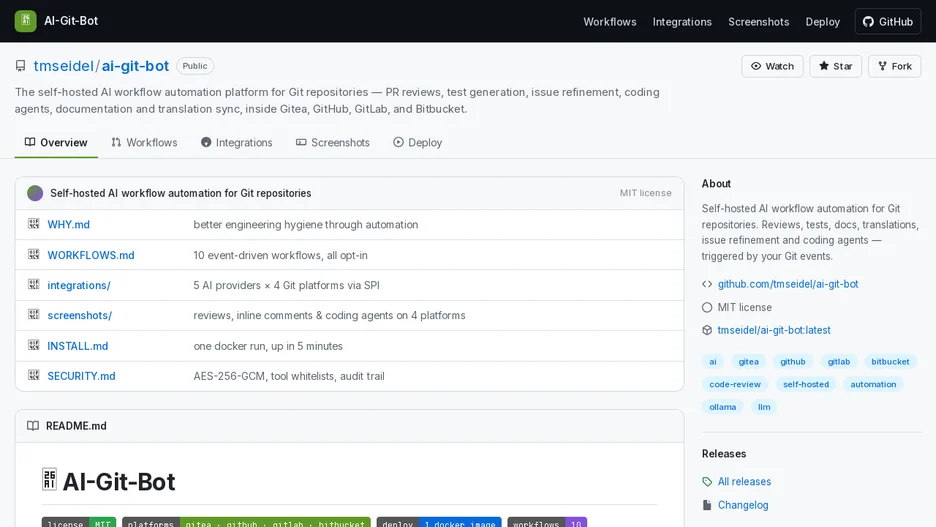Click the file icon next to INSTALL.md
This screenshot has width=936, height=527.
[33, 345]
